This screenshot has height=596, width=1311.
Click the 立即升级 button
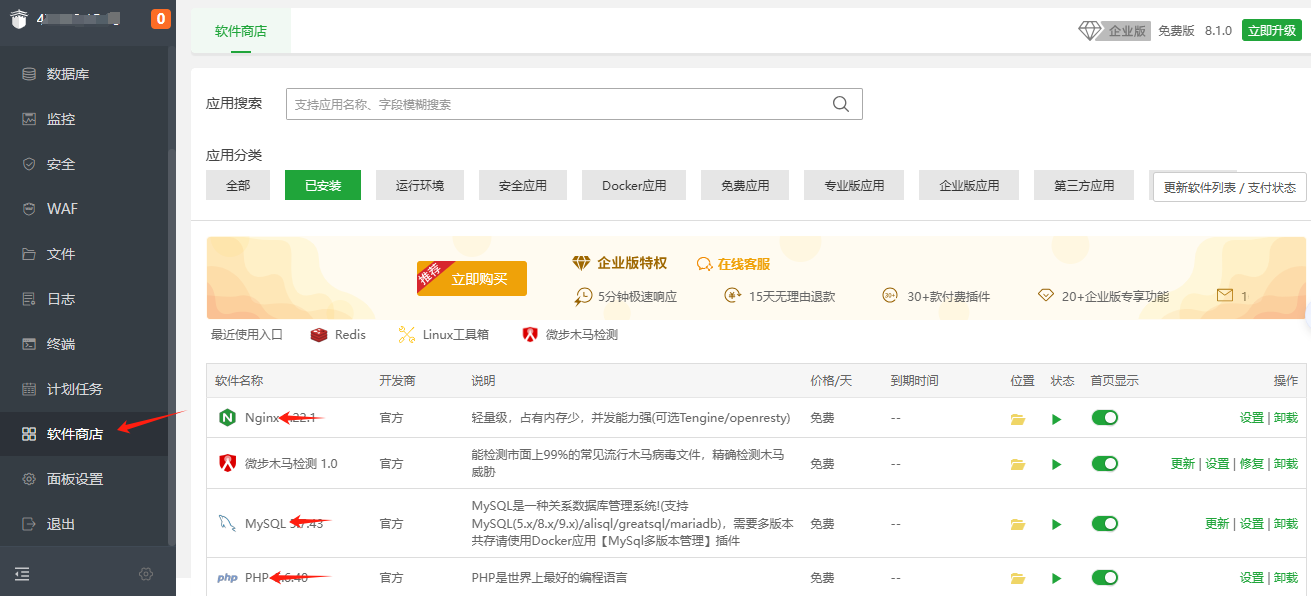click(1271, 31)
